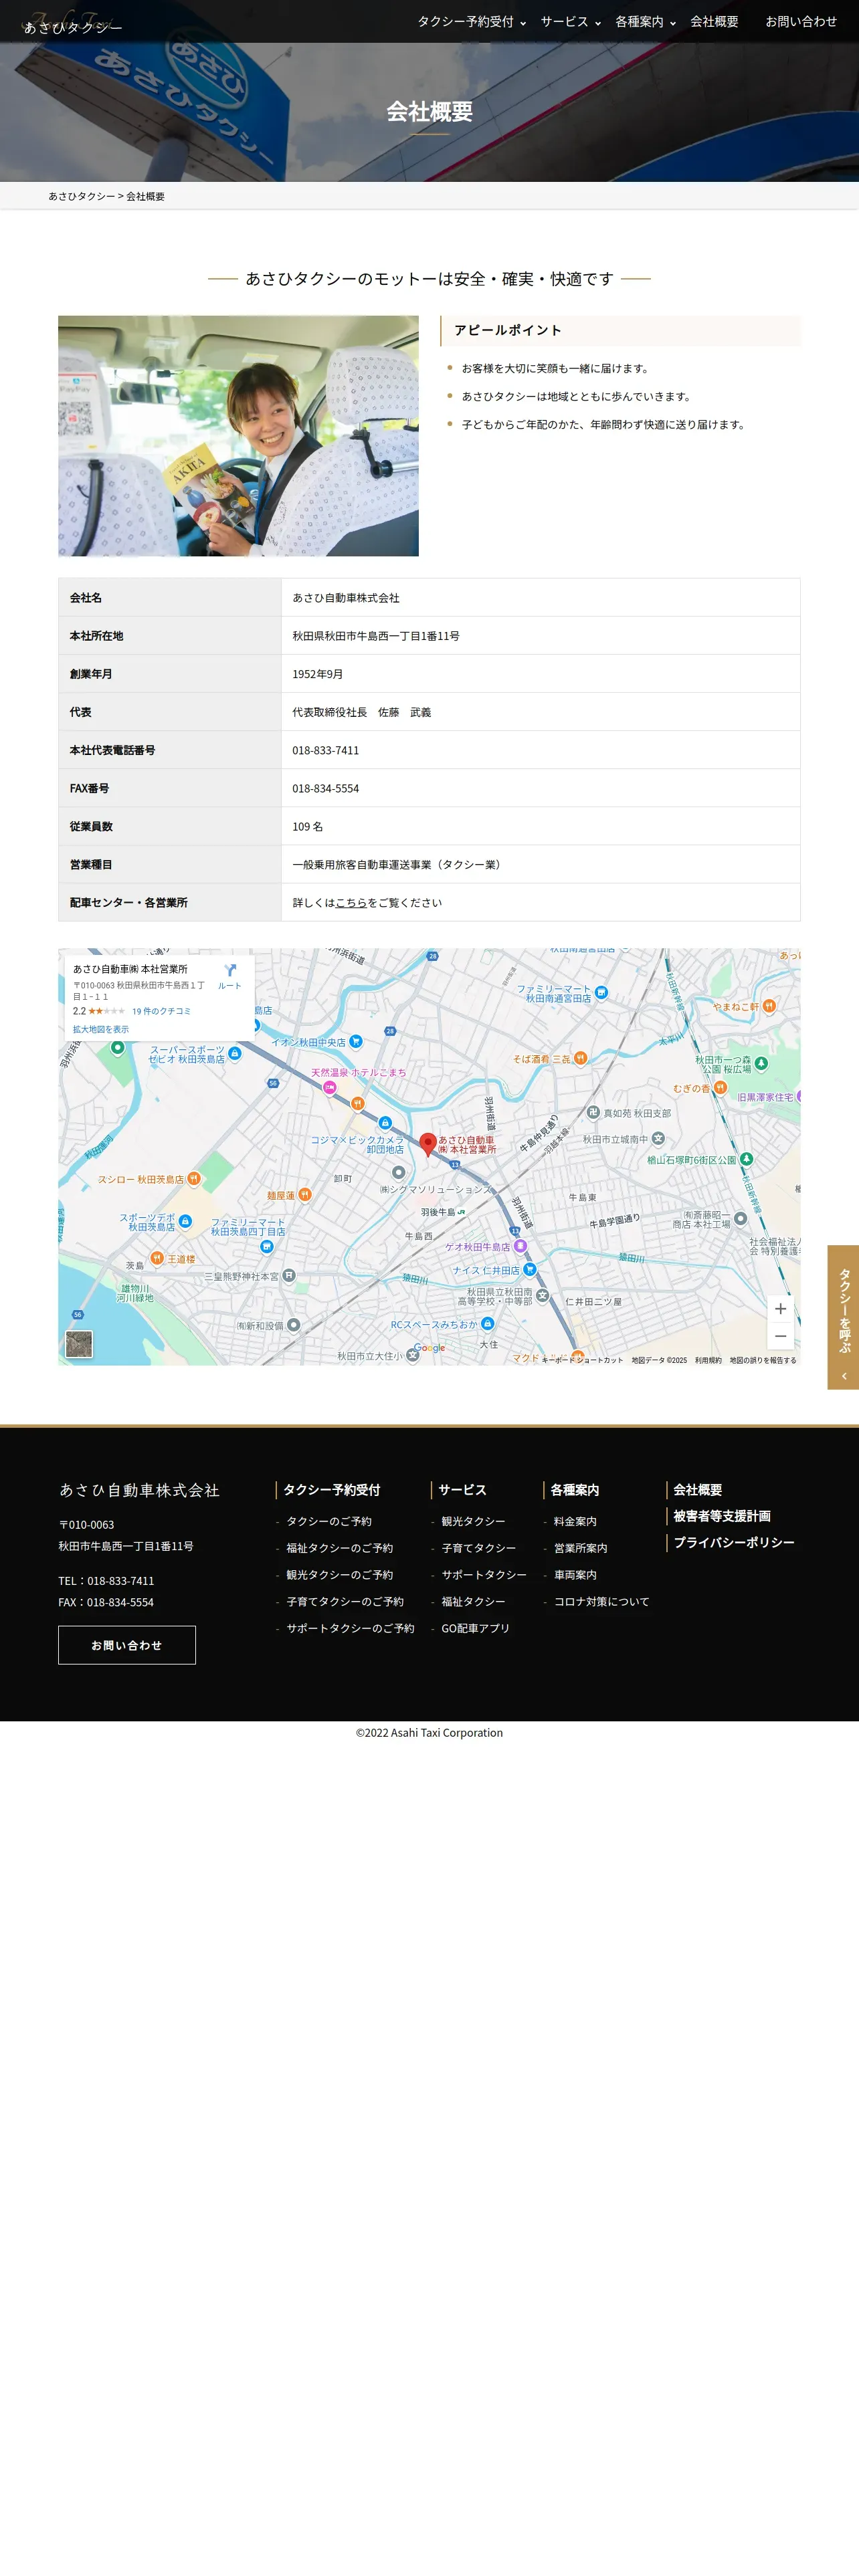The width and height of the screenshot is (859, 2576).
Task: Open footer service link 子育てタクシー
Action: 479,1548
